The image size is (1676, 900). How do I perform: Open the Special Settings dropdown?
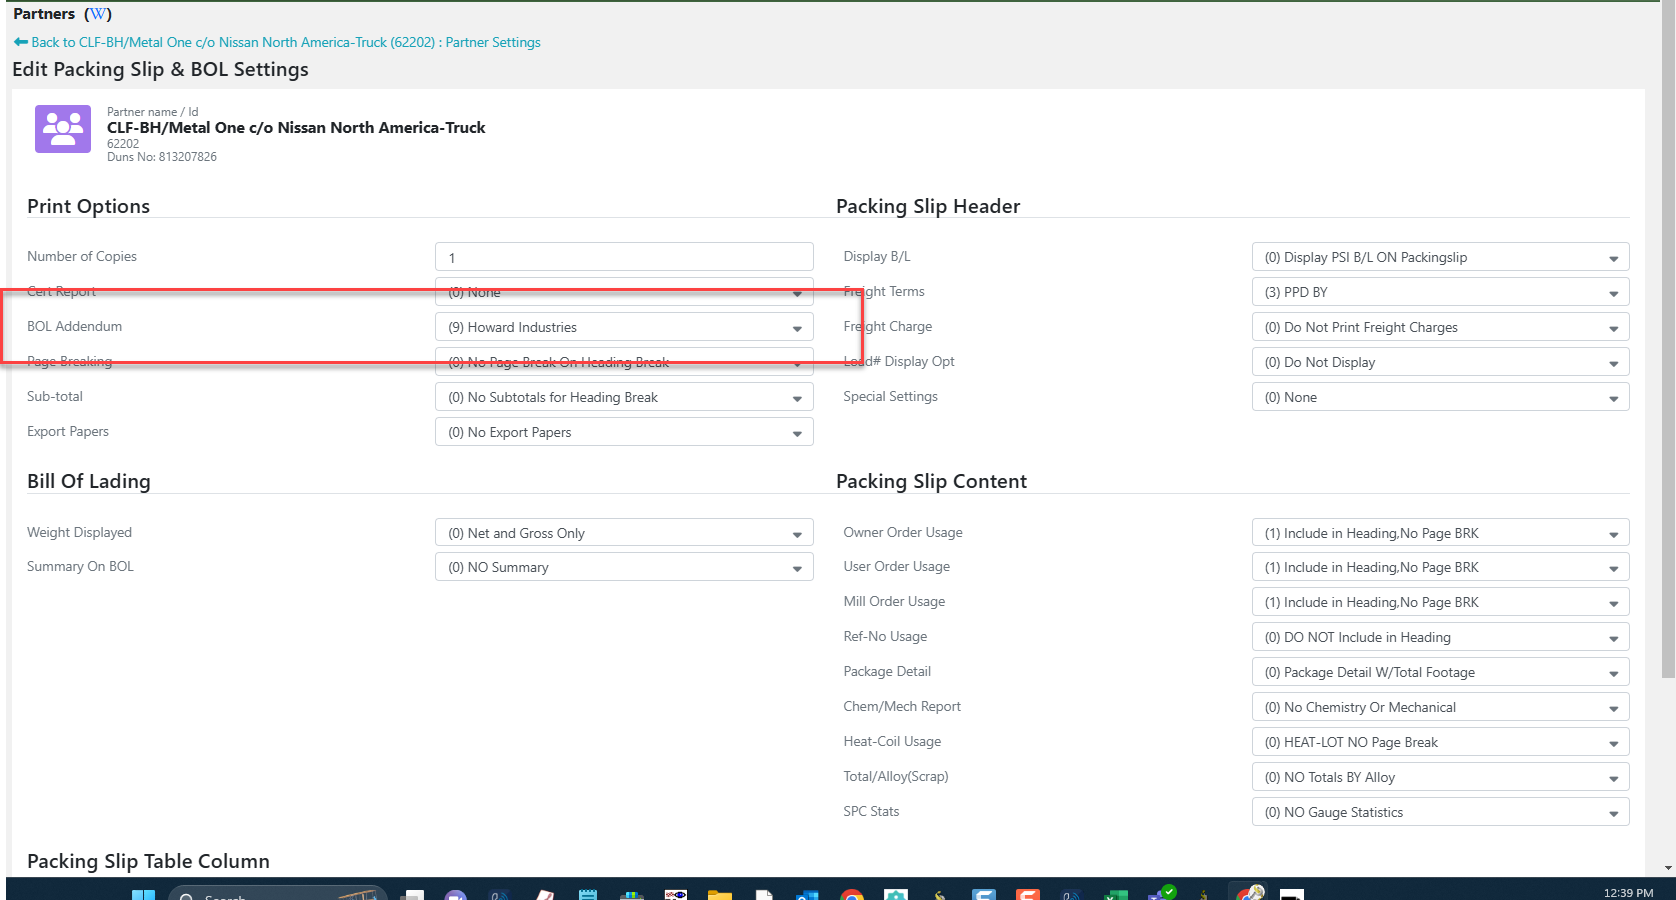(1440, 397)
